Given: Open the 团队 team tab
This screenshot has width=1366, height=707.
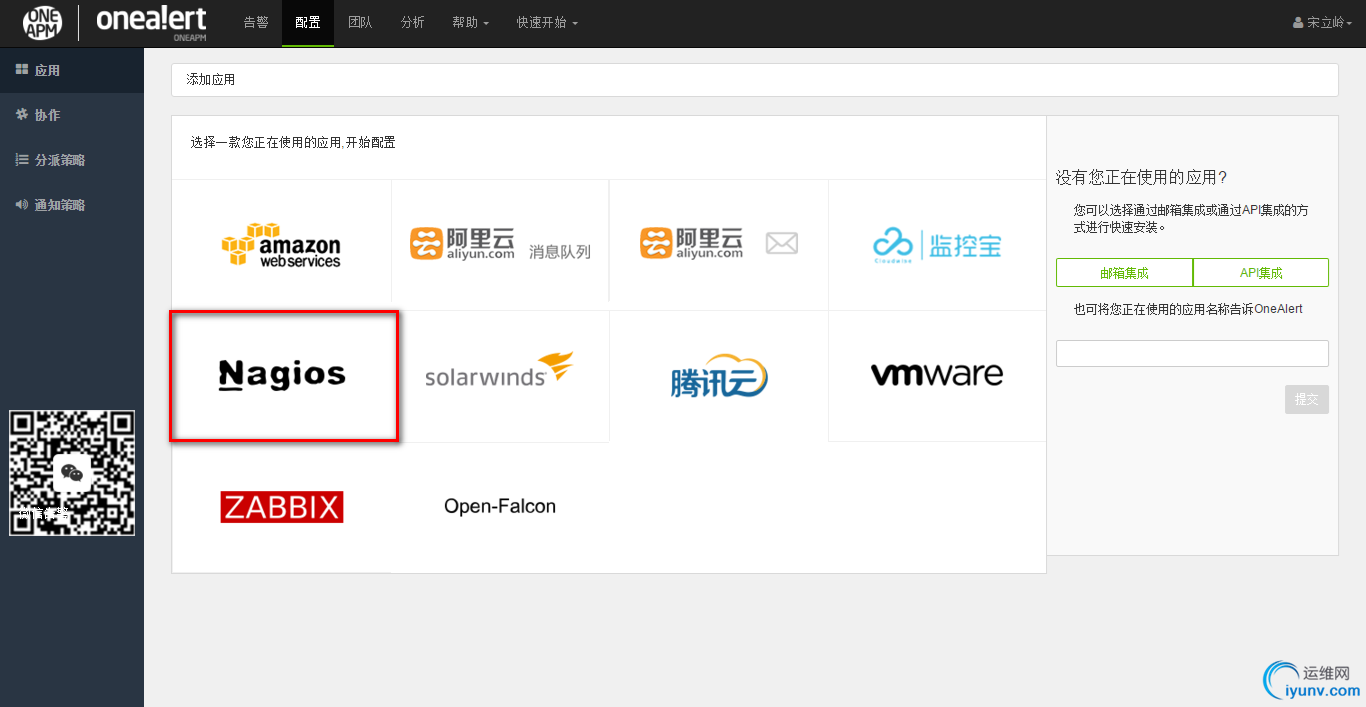Looking at the screenshot, I should click(360, 22).
